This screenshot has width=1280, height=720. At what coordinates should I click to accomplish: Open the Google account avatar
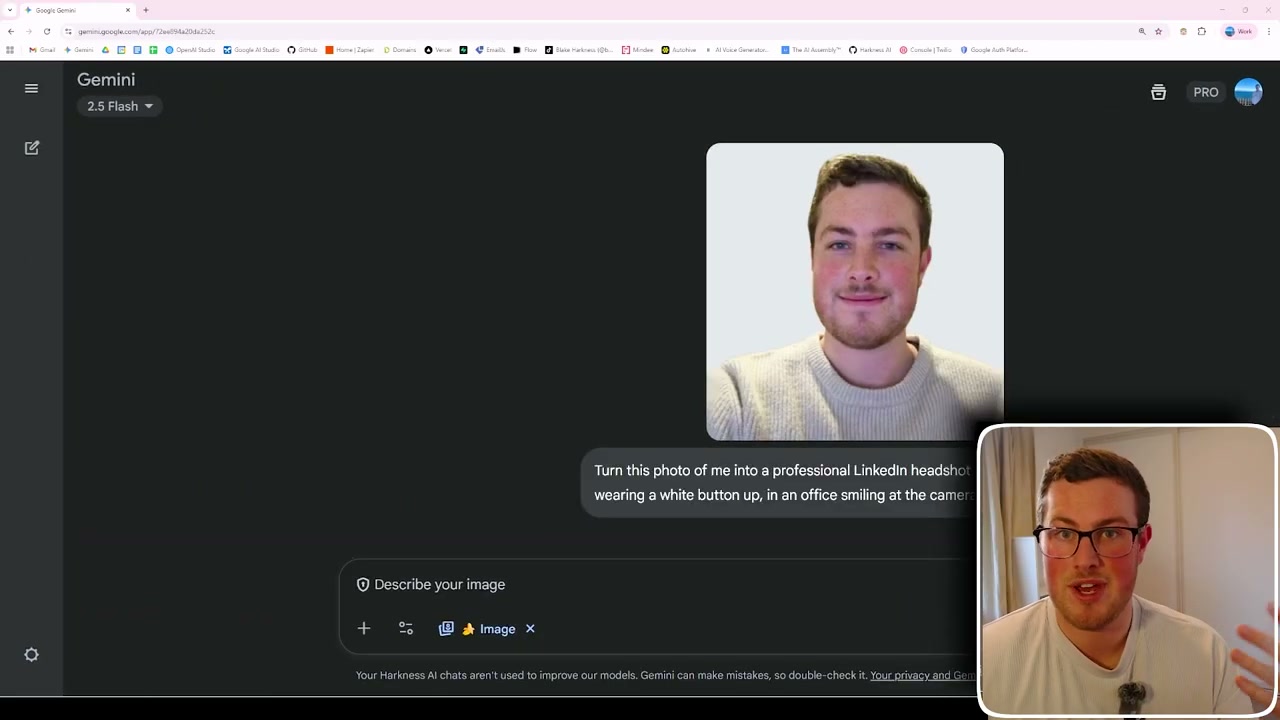click(1248, 92)
